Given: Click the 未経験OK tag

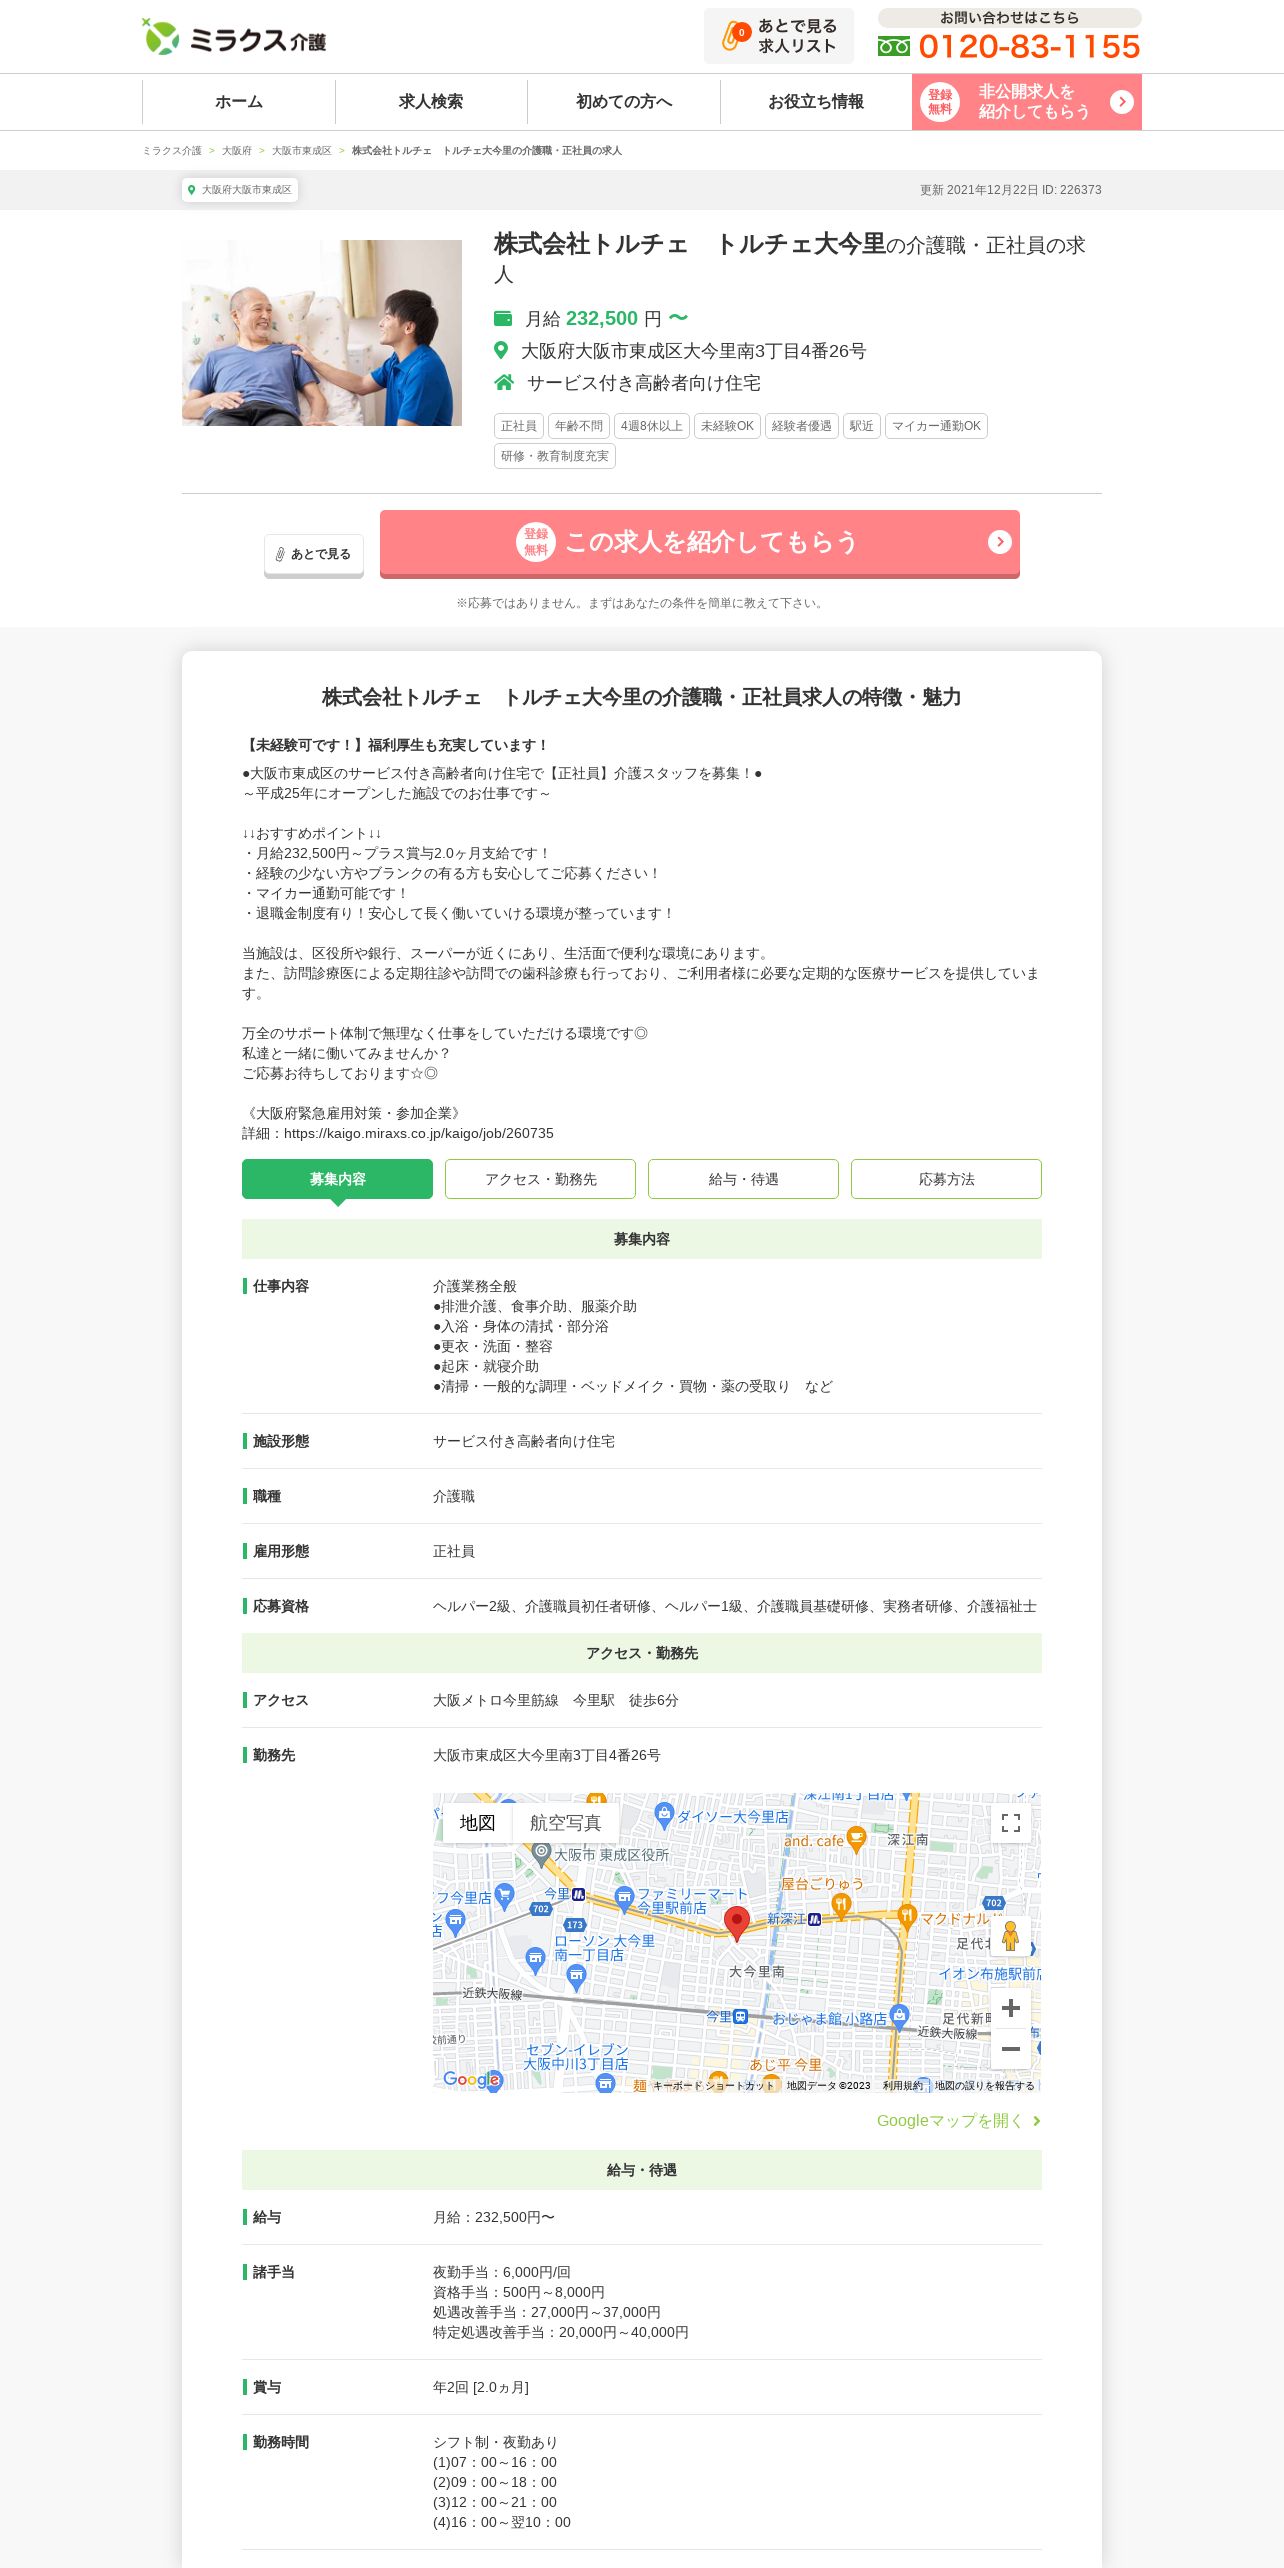Looking at the screenshot, I should point(727,426).
